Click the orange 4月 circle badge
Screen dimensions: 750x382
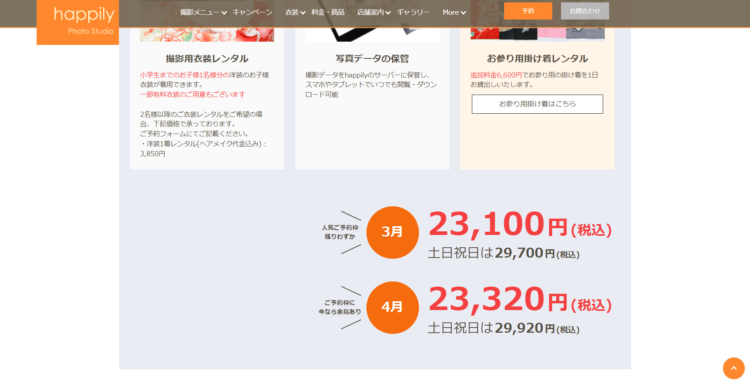point(393,307)
